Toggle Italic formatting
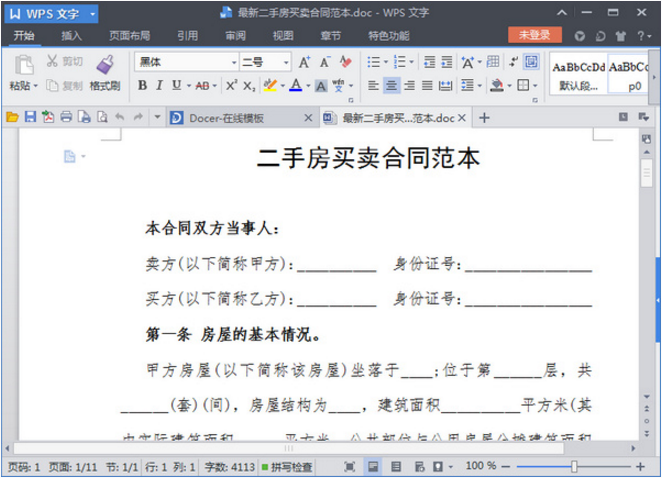Viewport: 662px width, 478px height. tap(159, 86)
